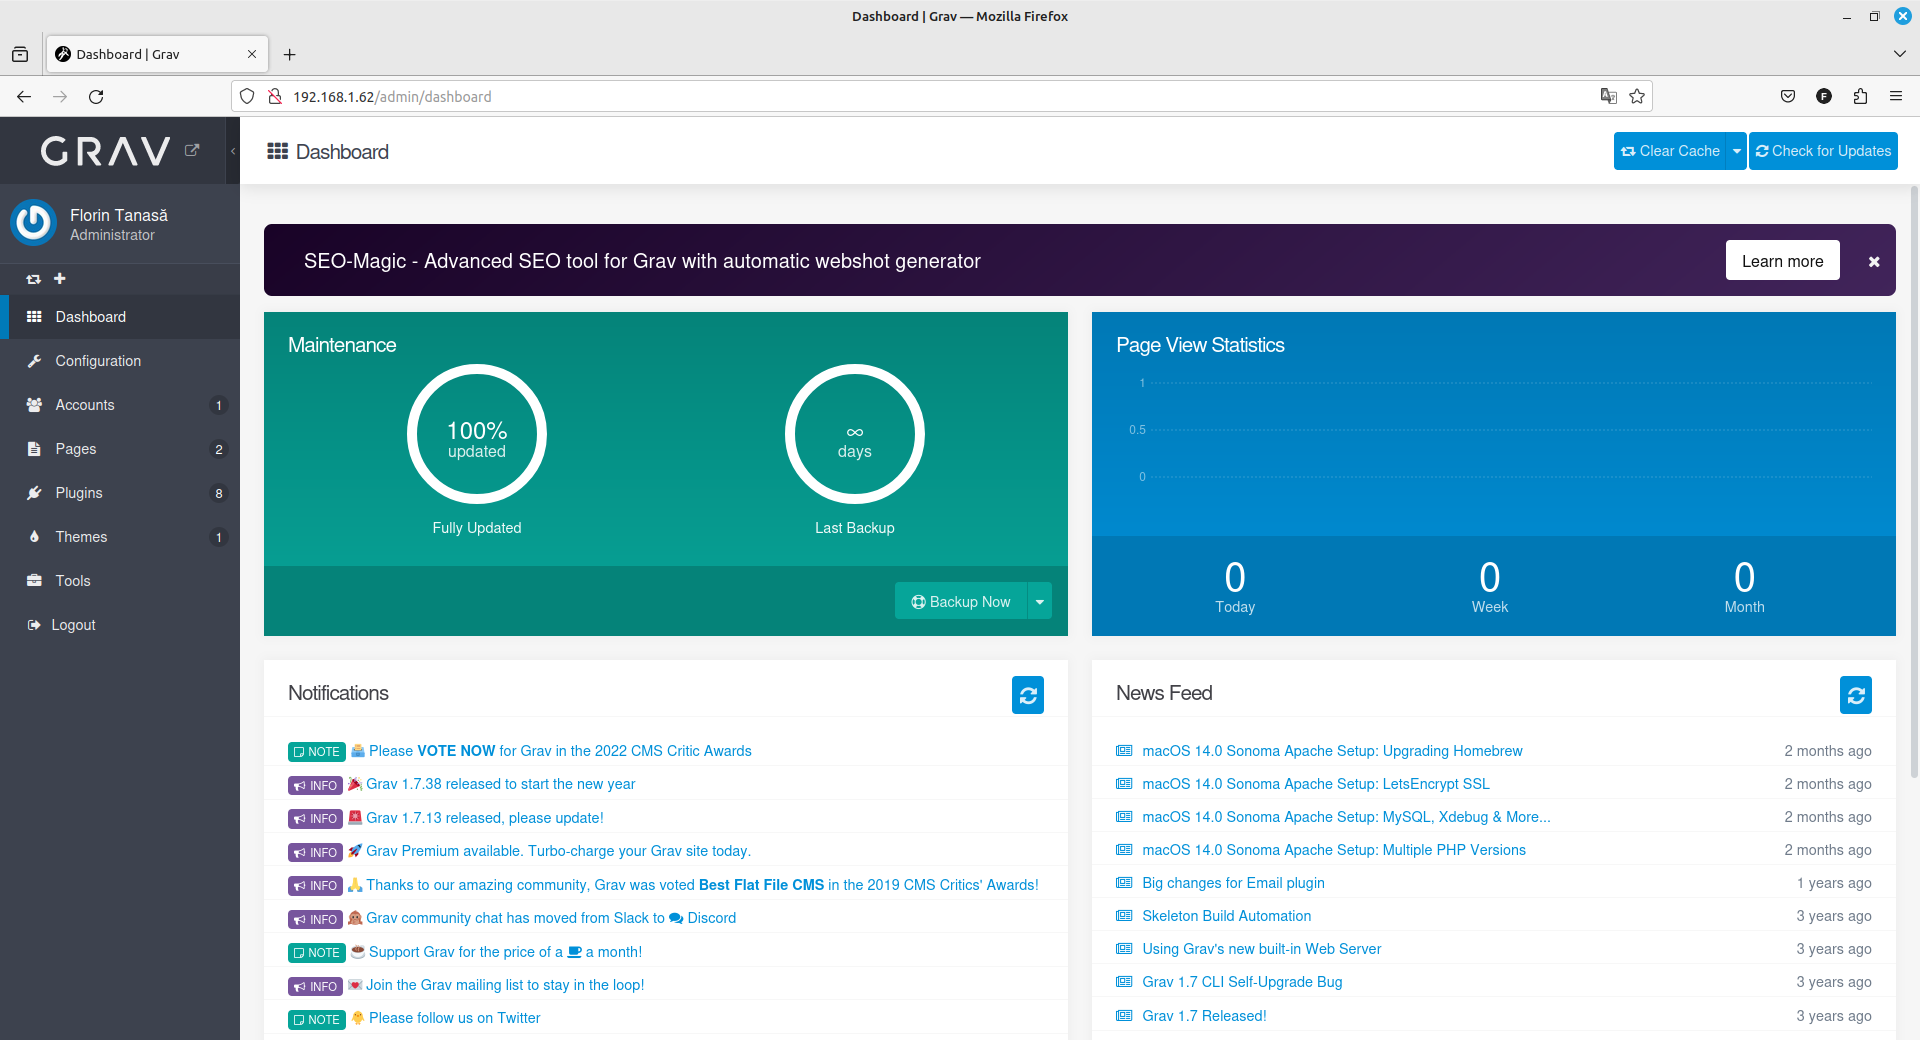Open Grav 1.7.38 released notification
1920x1040 pixels.
[x=501, y=784]
